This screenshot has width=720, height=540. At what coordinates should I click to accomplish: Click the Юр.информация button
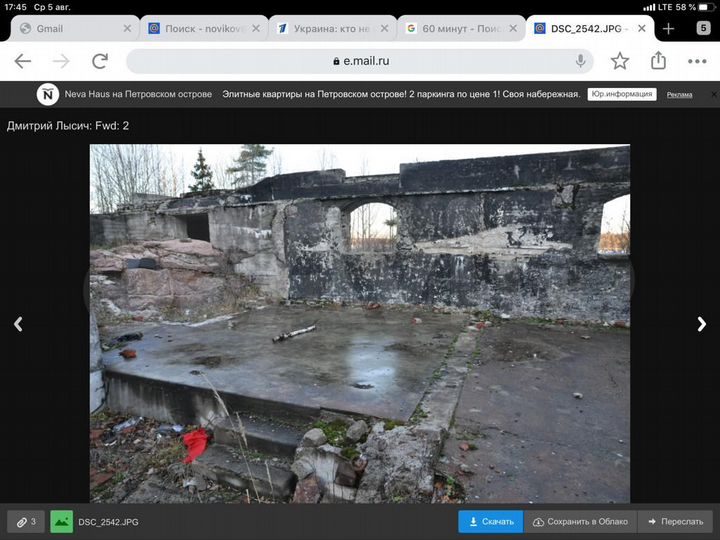[x=622, y=94]
